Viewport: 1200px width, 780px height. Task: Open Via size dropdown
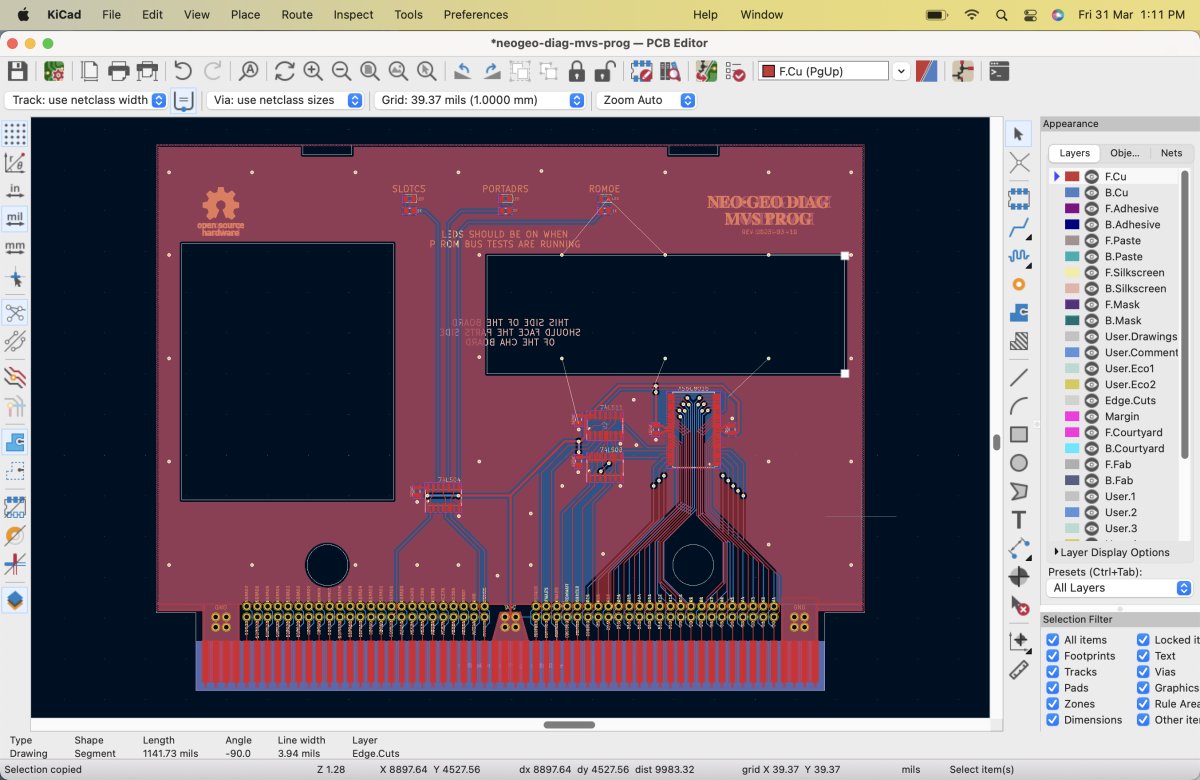pyautogui.click(x=285, y=100)
